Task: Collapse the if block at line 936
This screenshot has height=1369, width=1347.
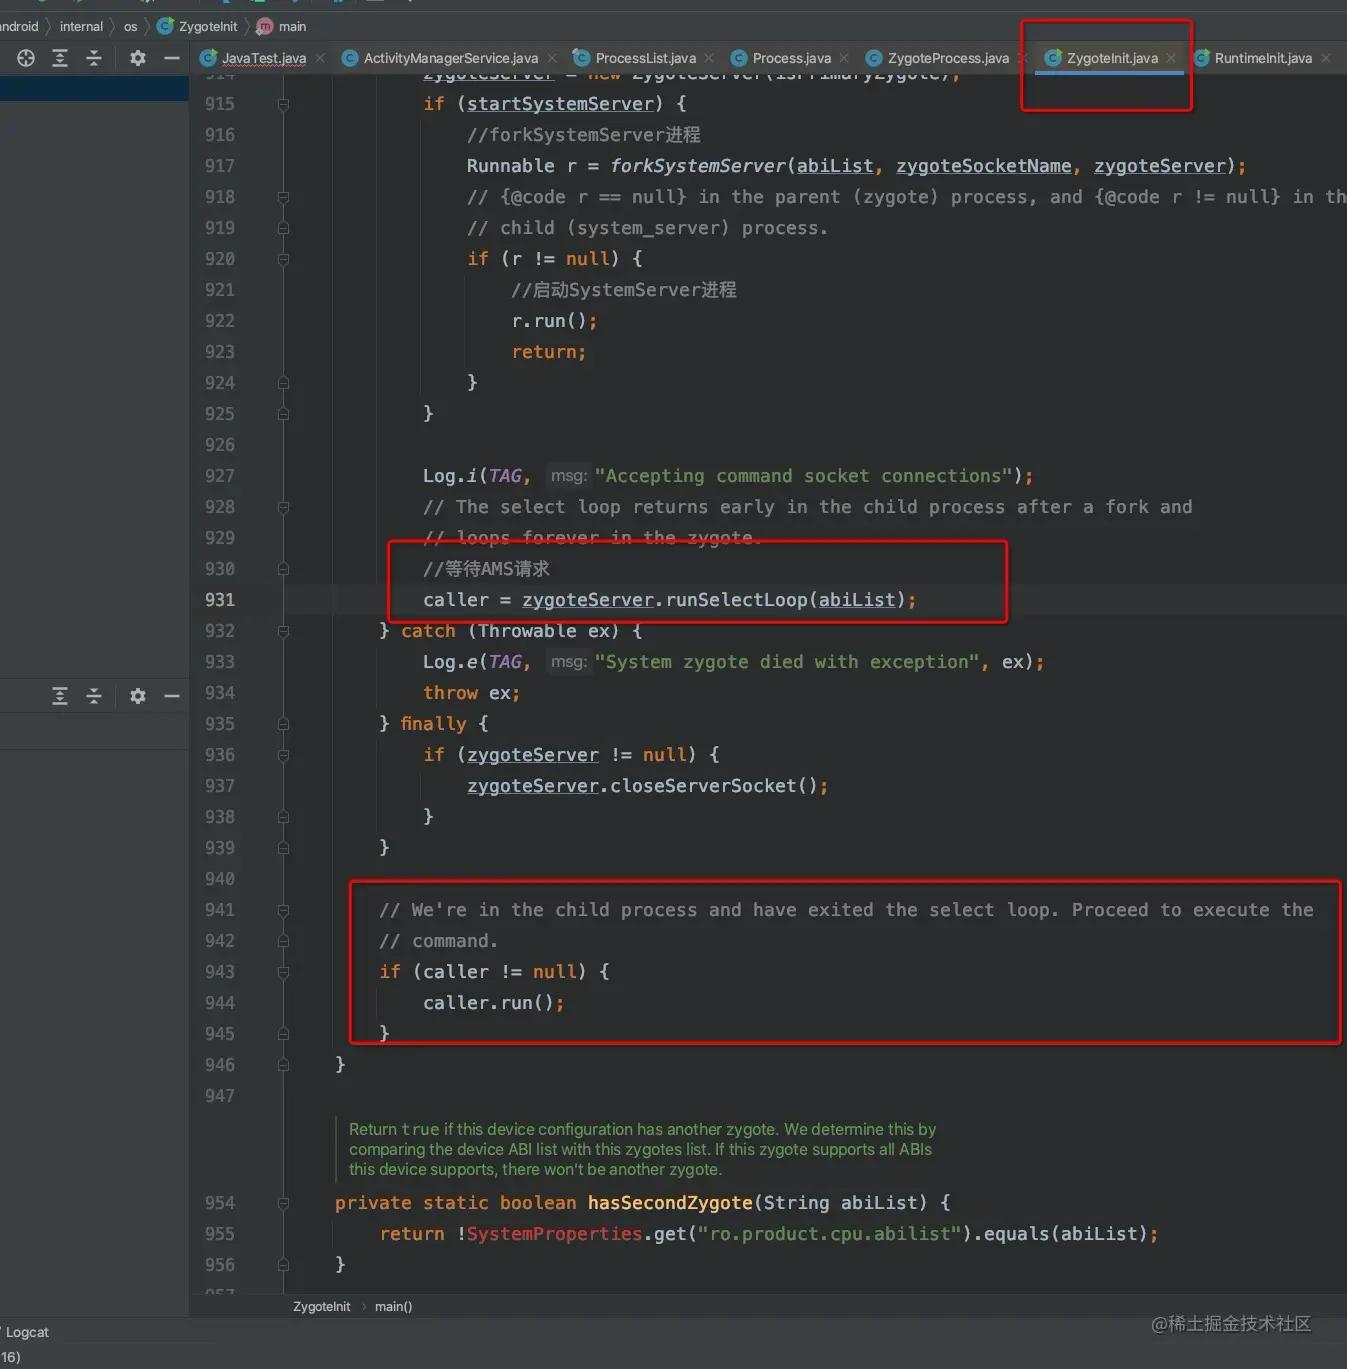Action: click(x=283, y=755)
